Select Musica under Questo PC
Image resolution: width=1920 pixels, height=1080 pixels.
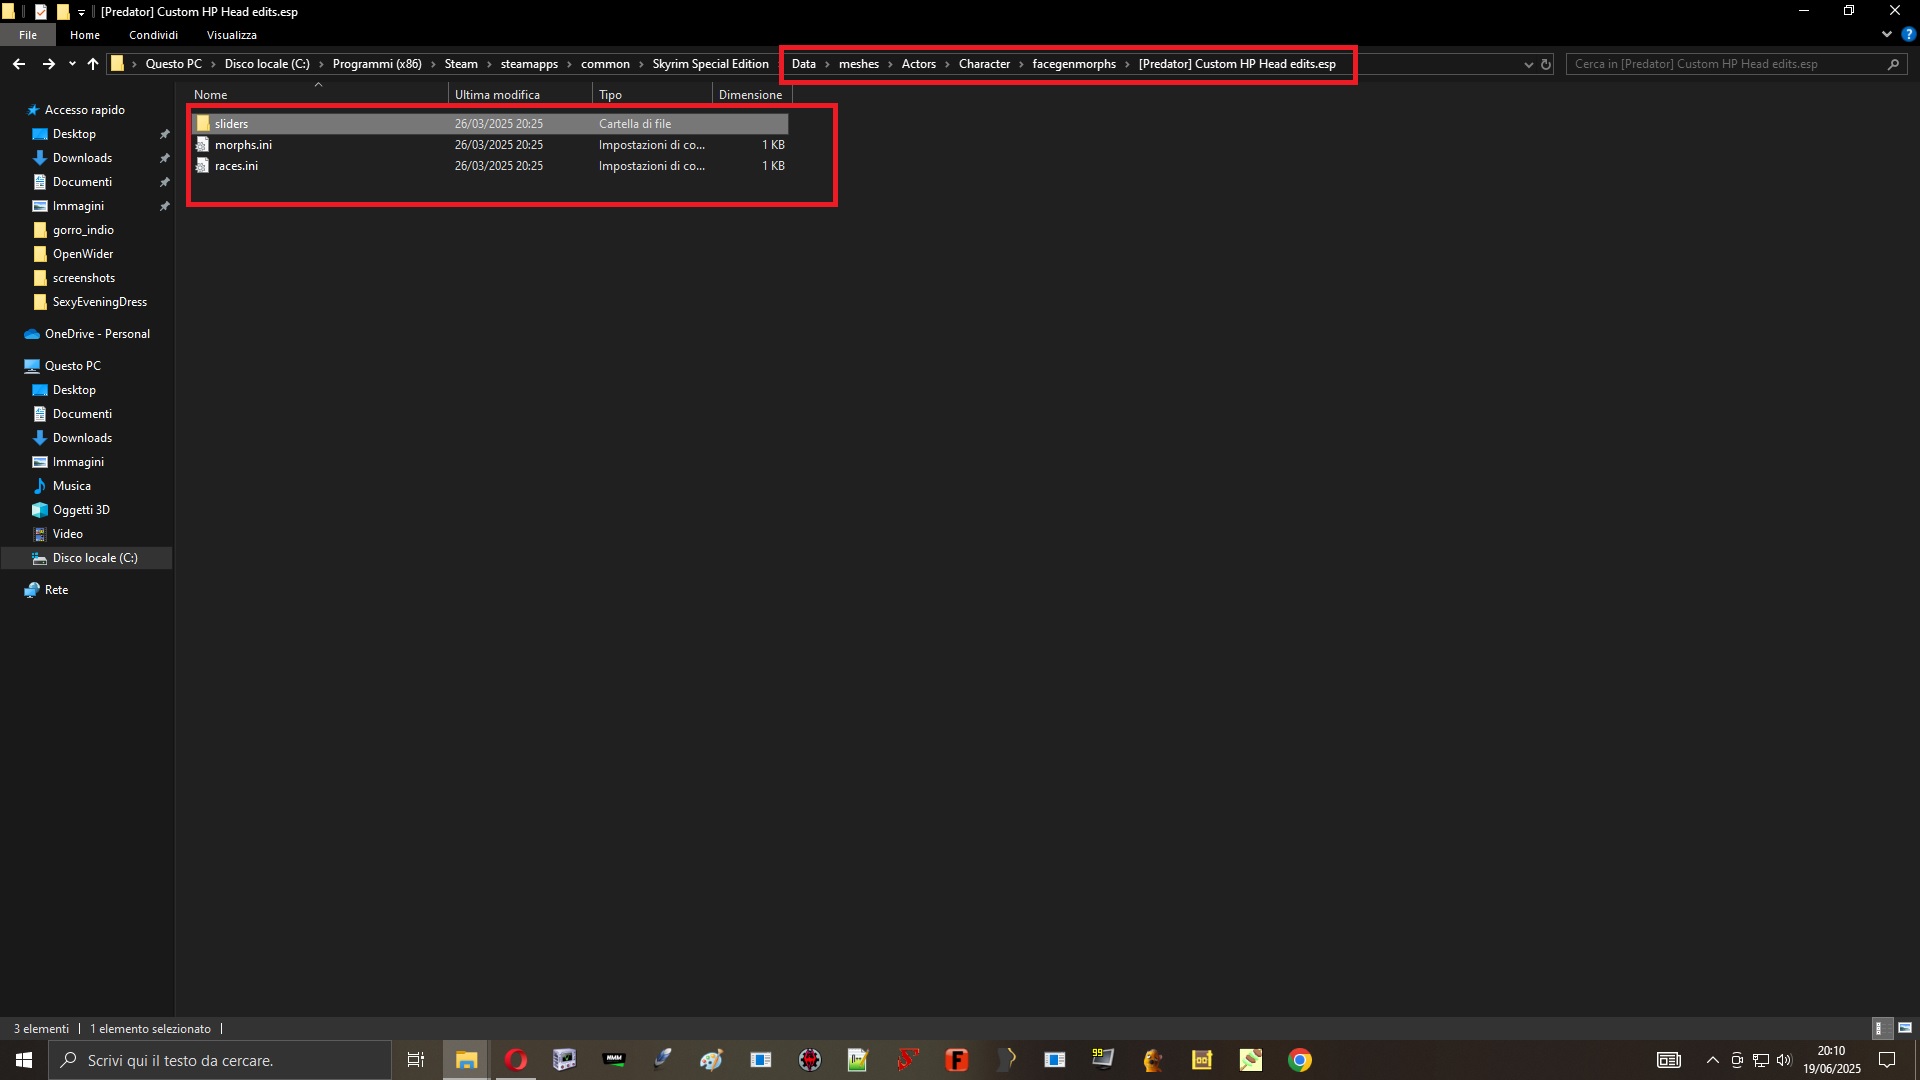point(72,486)
